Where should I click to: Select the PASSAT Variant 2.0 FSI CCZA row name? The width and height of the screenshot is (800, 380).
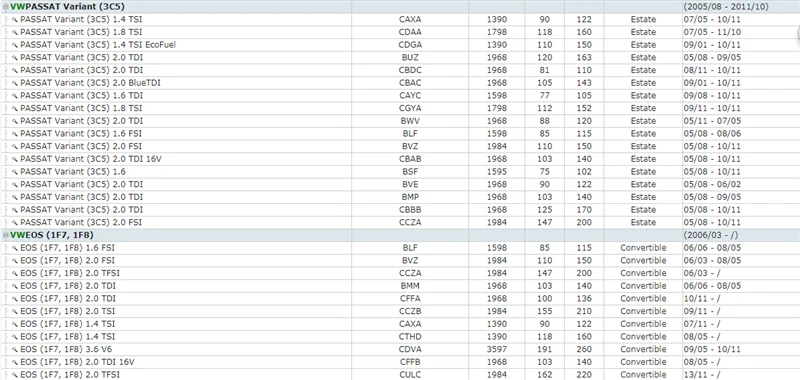point(81,222)
